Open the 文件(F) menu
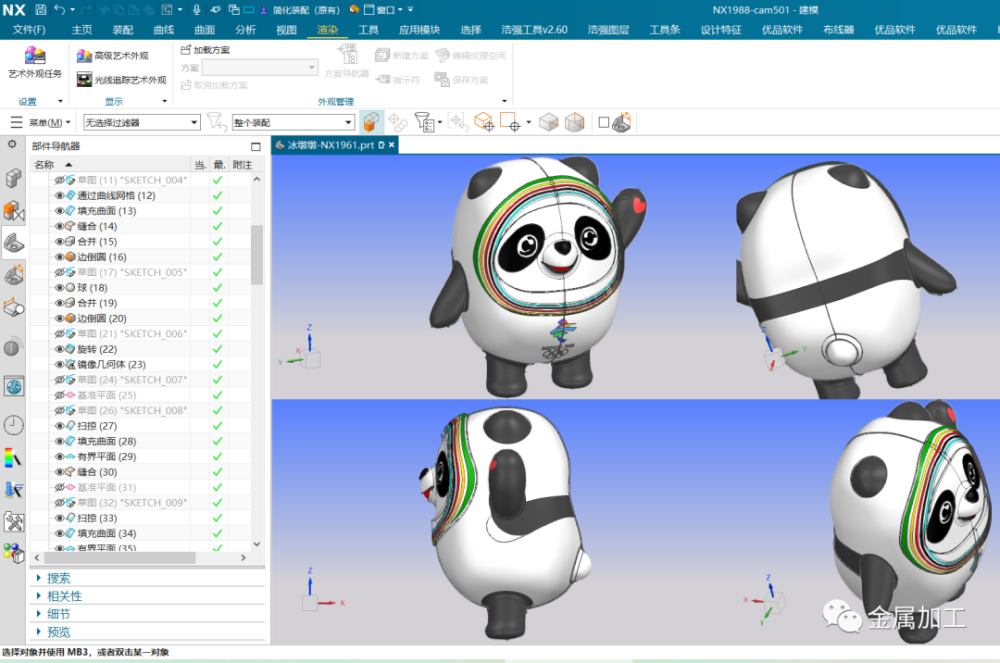 click(x=29, y=29)
